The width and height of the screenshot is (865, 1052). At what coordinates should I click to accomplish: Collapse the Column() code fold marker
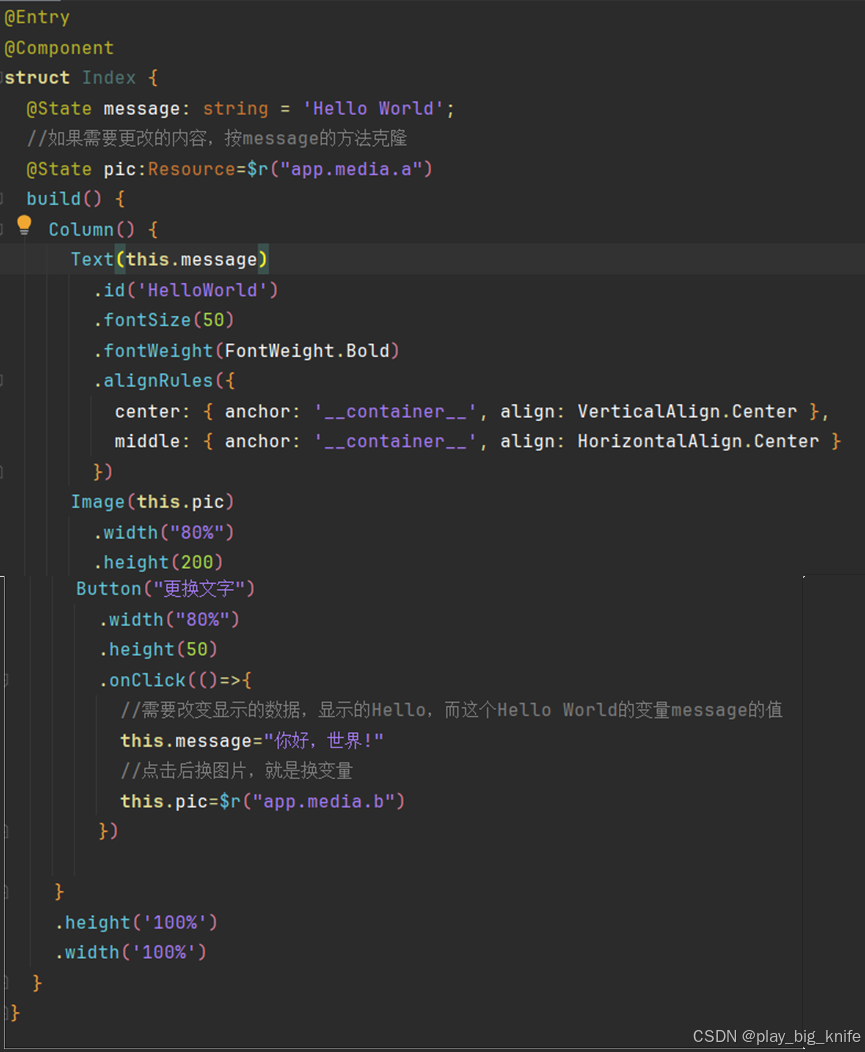click(2, 229)
